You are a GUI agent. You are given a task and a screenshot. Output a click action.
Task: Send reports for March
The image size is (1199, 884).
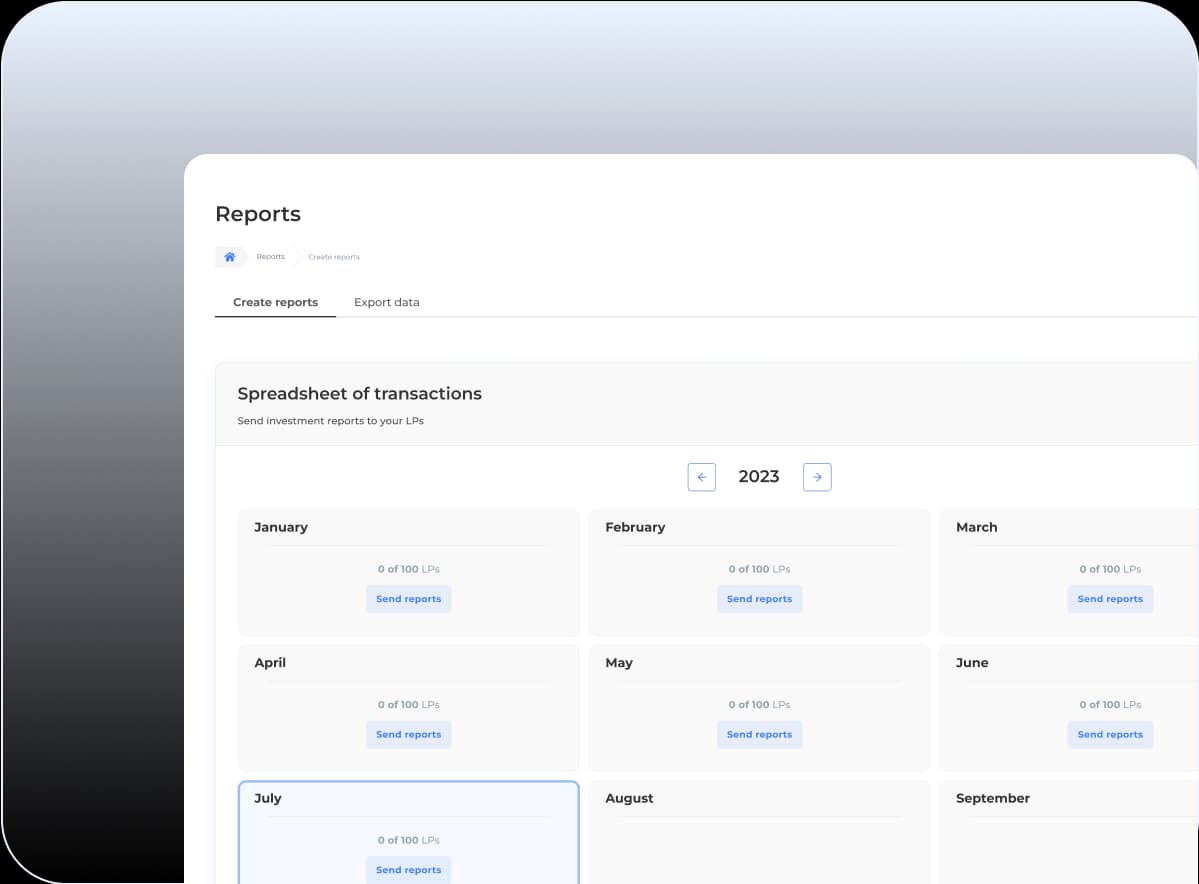[1109, 599]
